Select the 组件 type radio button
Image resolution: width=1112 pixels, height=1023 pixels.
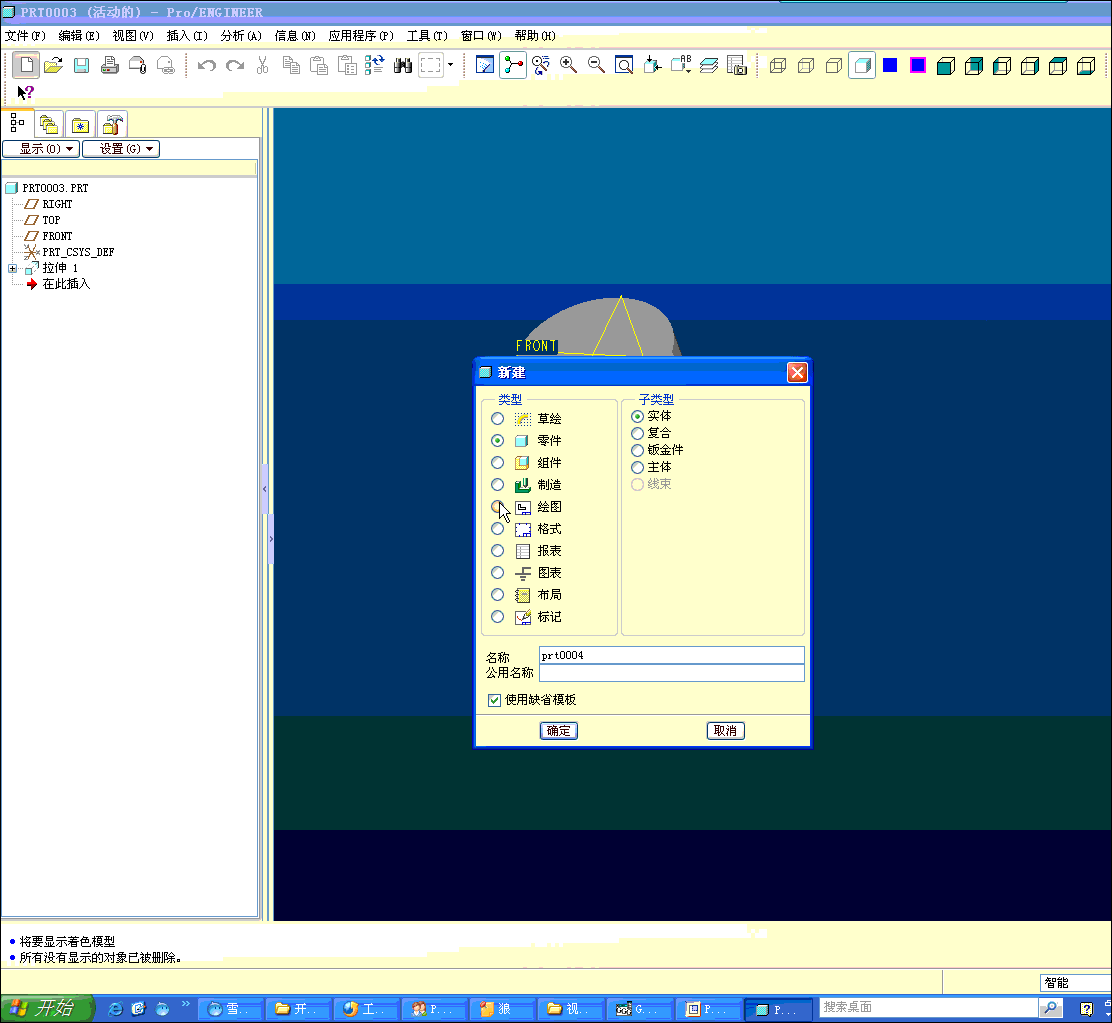click(498, 463)
